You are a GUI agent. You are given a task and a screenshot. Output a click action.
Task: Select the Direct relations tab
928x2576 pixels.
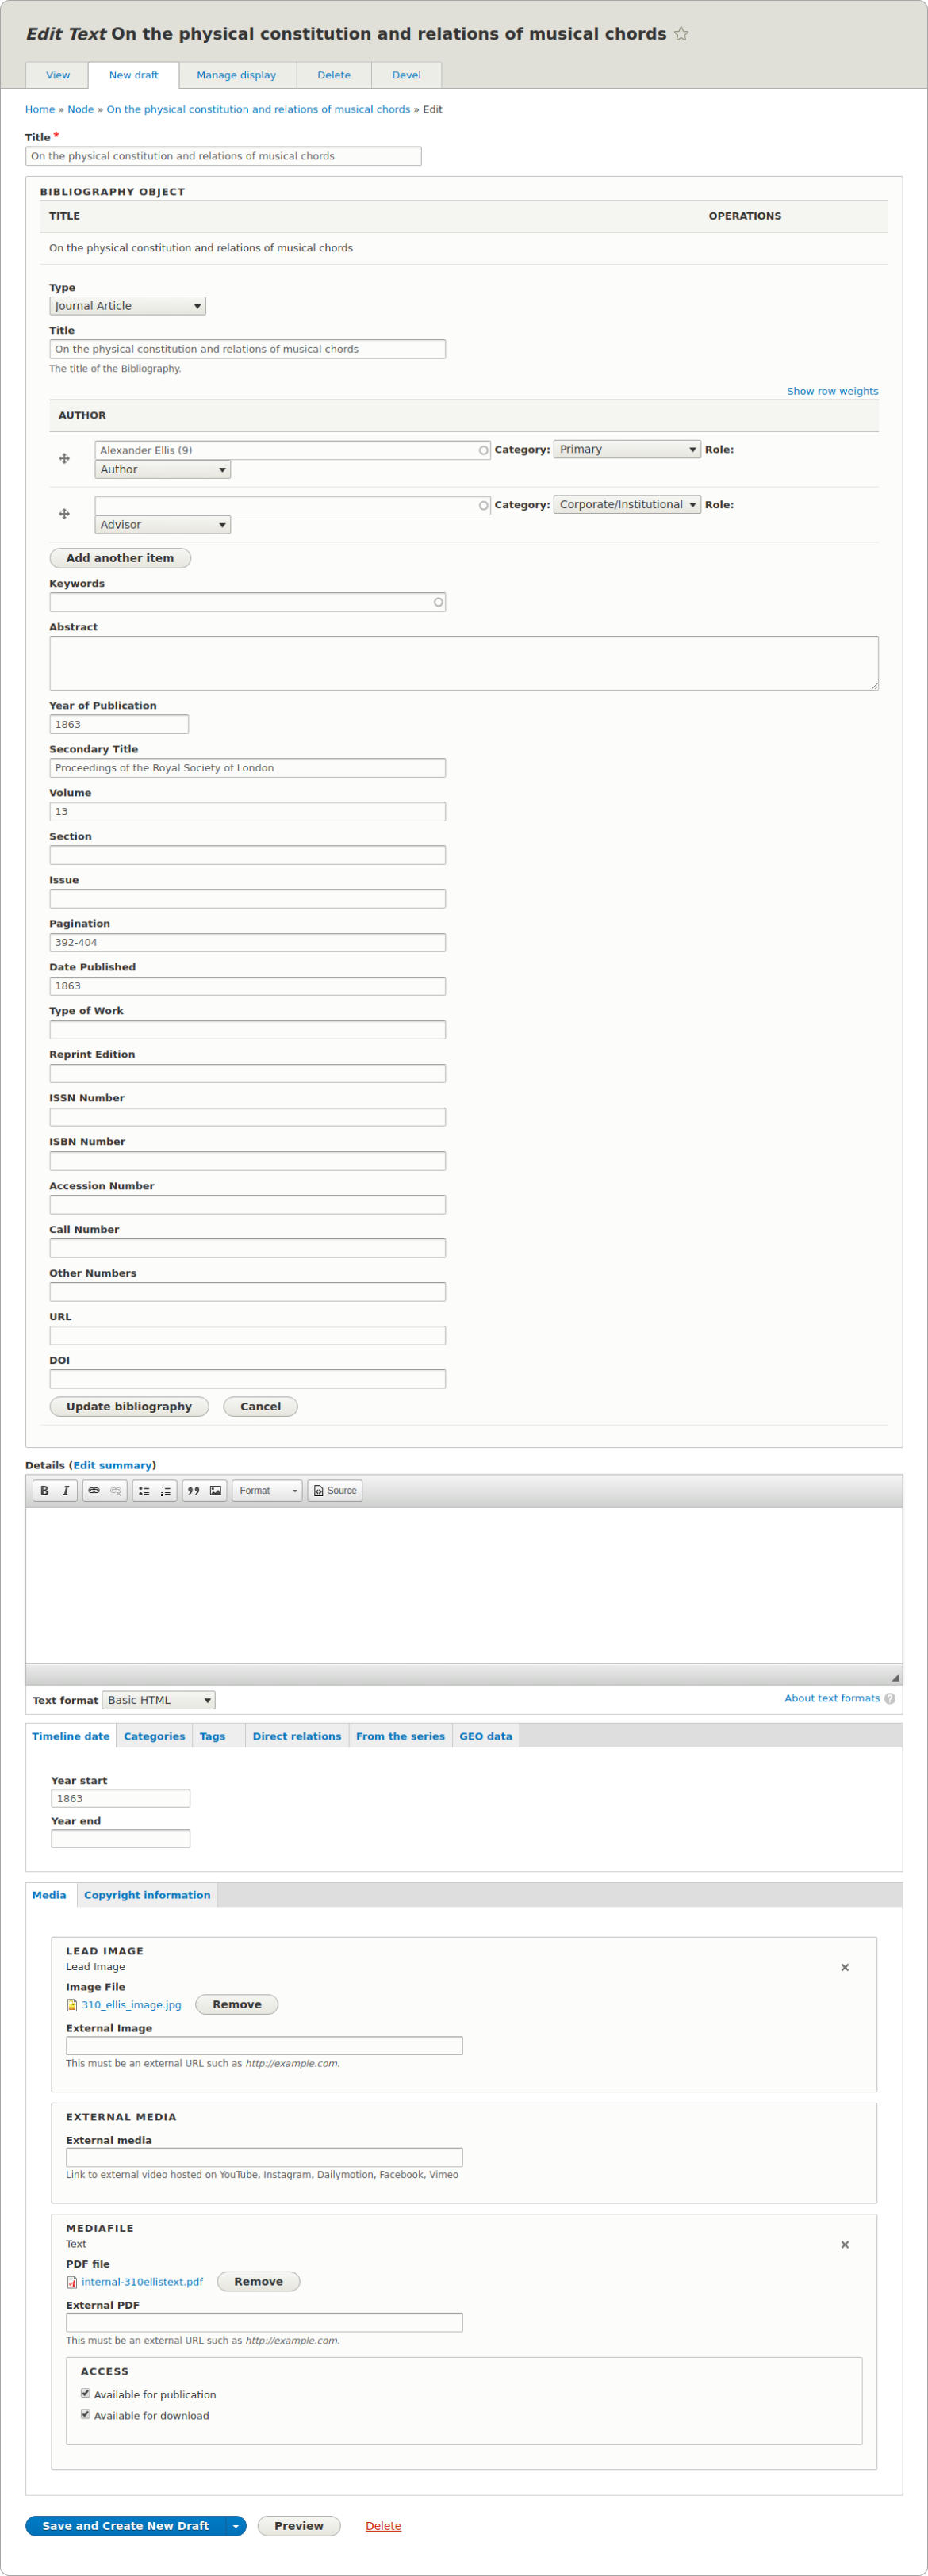click(x=296, y=1736)
